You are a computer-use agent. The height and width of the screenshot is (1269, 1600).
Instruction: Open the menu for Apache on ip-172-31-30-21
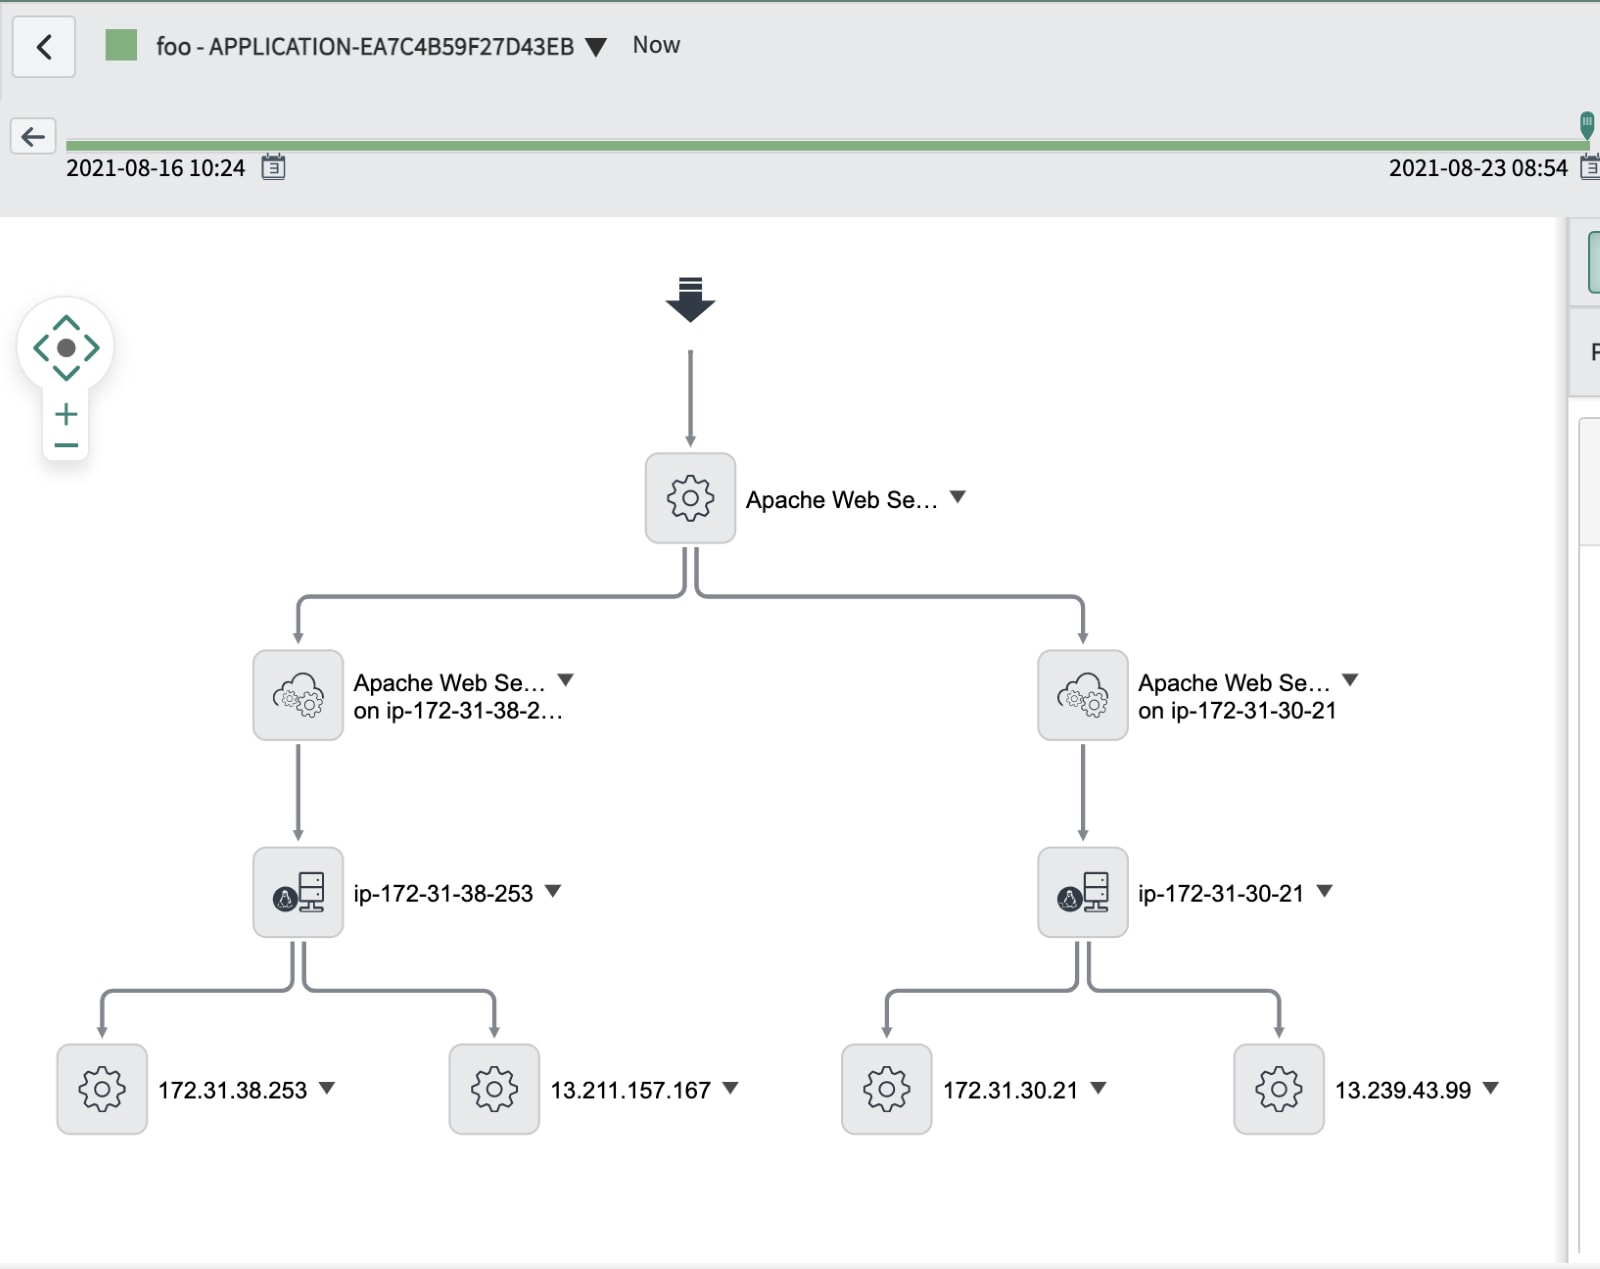1350,680
